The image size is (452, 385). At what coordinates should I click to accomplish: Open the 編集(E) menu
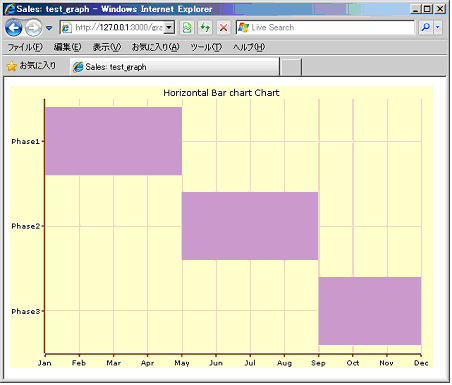(x=68, y=47)
